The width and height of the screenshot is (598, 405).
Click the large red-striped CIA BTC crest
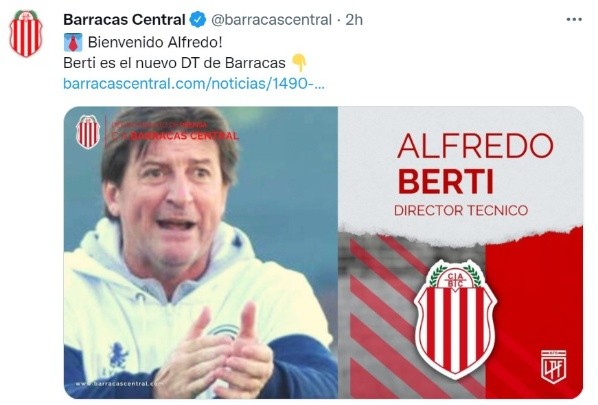455,319
